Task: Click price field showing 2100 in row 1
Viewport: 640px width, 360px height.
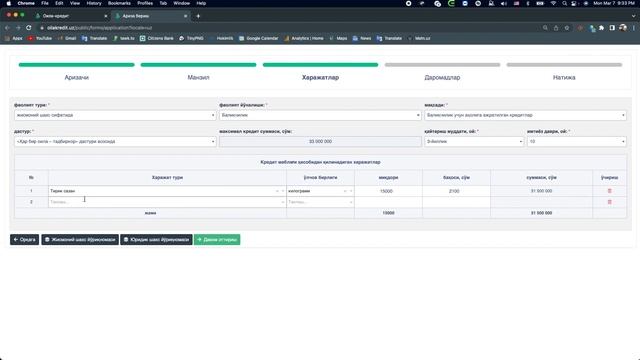Action: click(456, 191)
